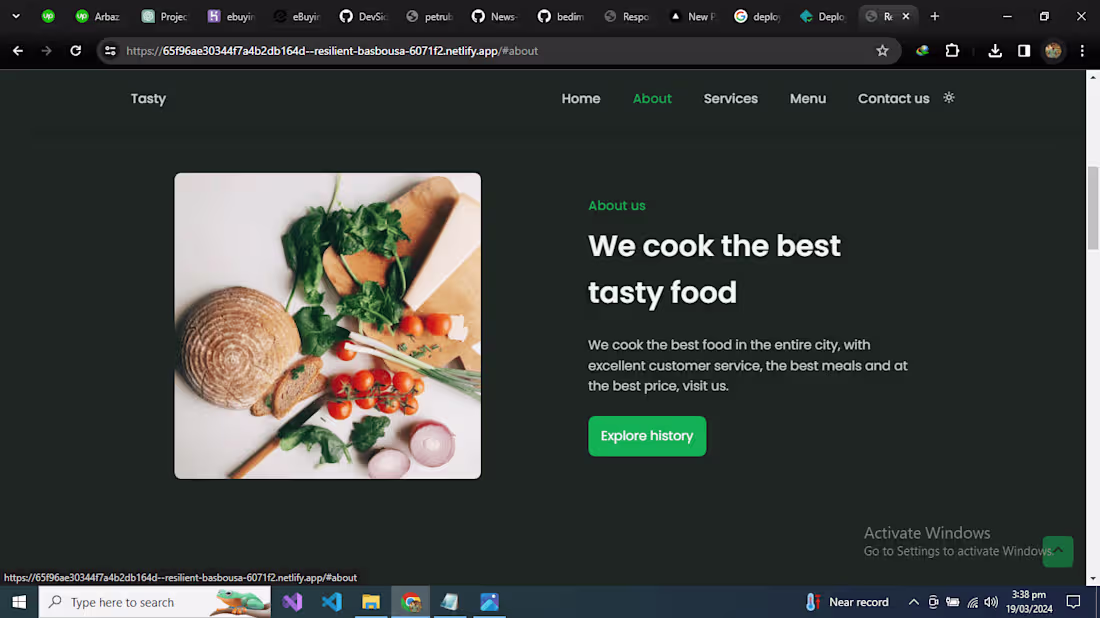The width and height of the screenshot is (1100, 618).
Task: Open Chrome's three-dot menu
Action: click(x=1083, y=50)
